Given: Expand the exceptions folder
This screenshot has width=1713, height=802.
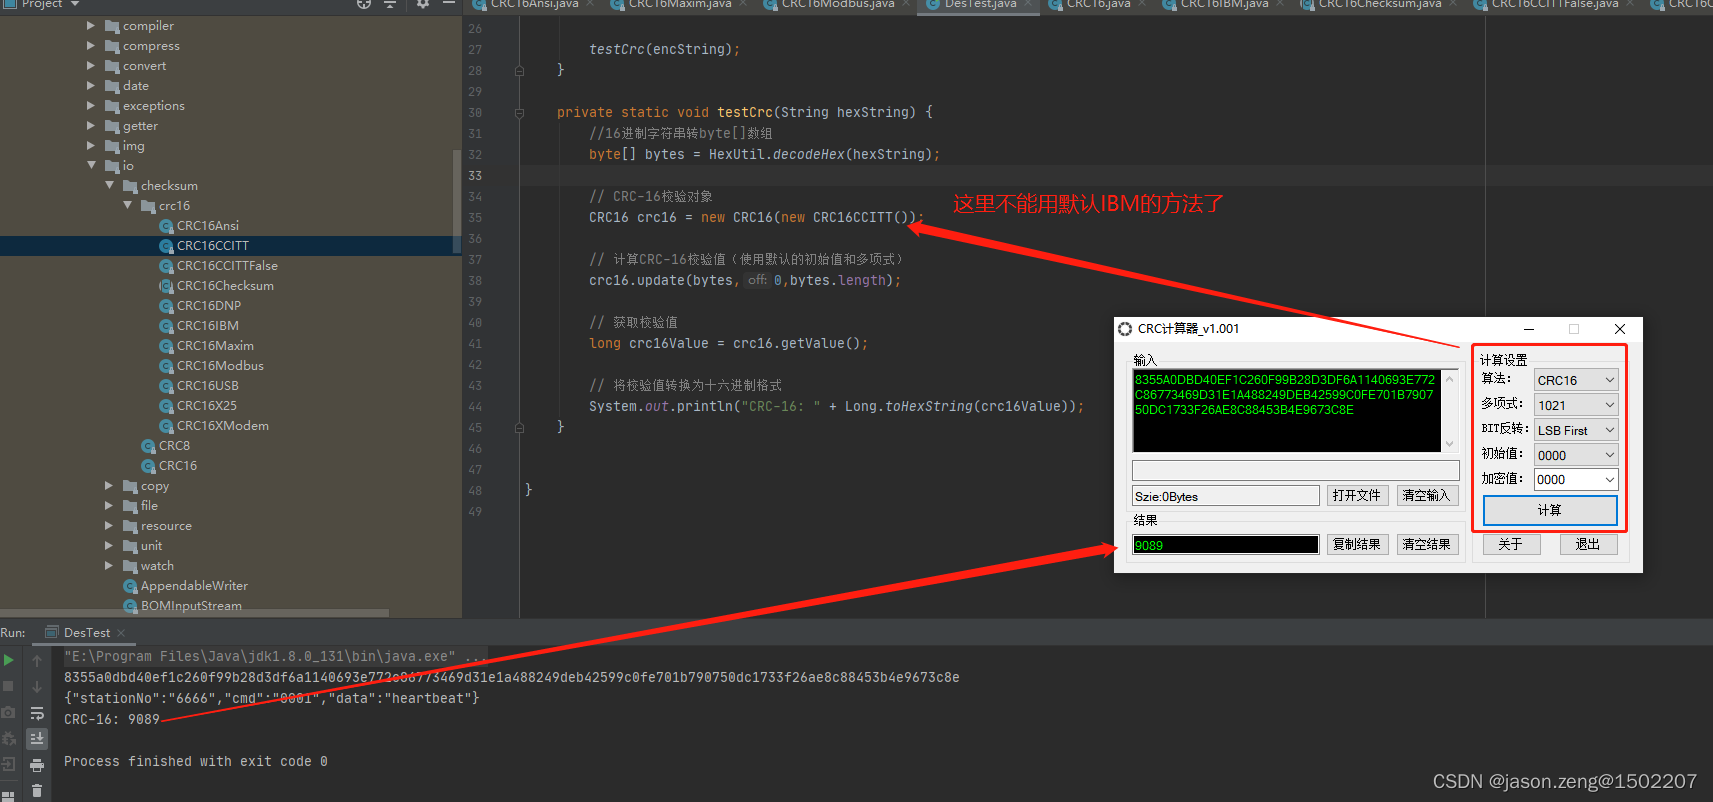Looking at the screenshot, I should point(91,105).
